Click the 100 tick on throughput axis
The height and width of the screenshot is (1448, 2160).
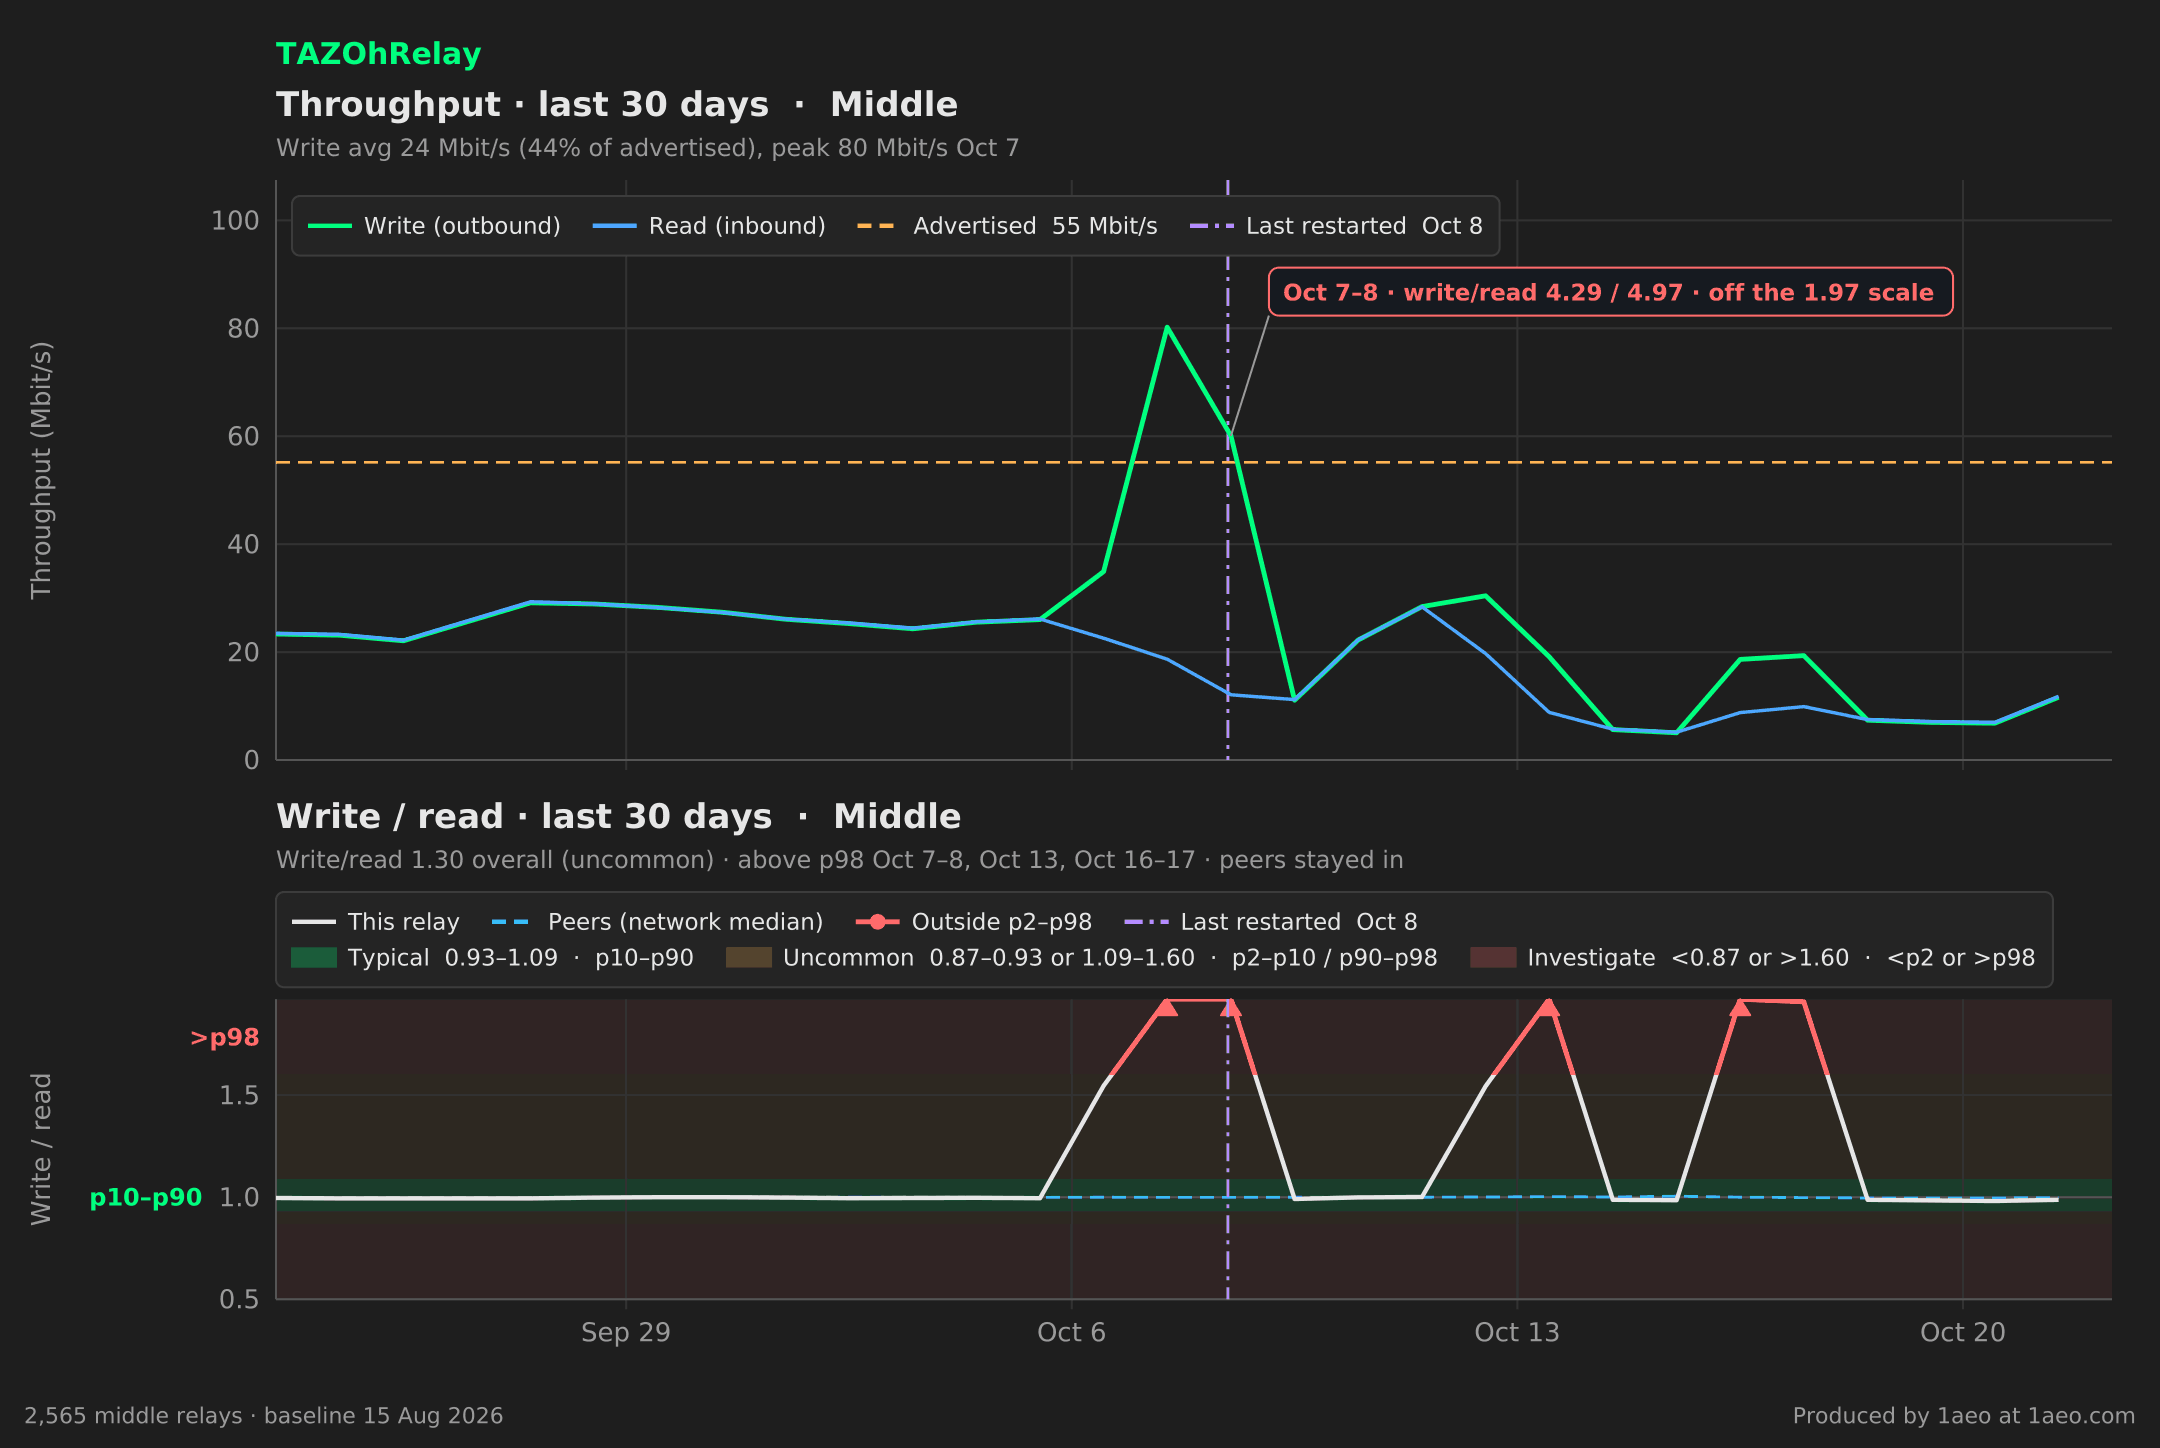(235, 220)
